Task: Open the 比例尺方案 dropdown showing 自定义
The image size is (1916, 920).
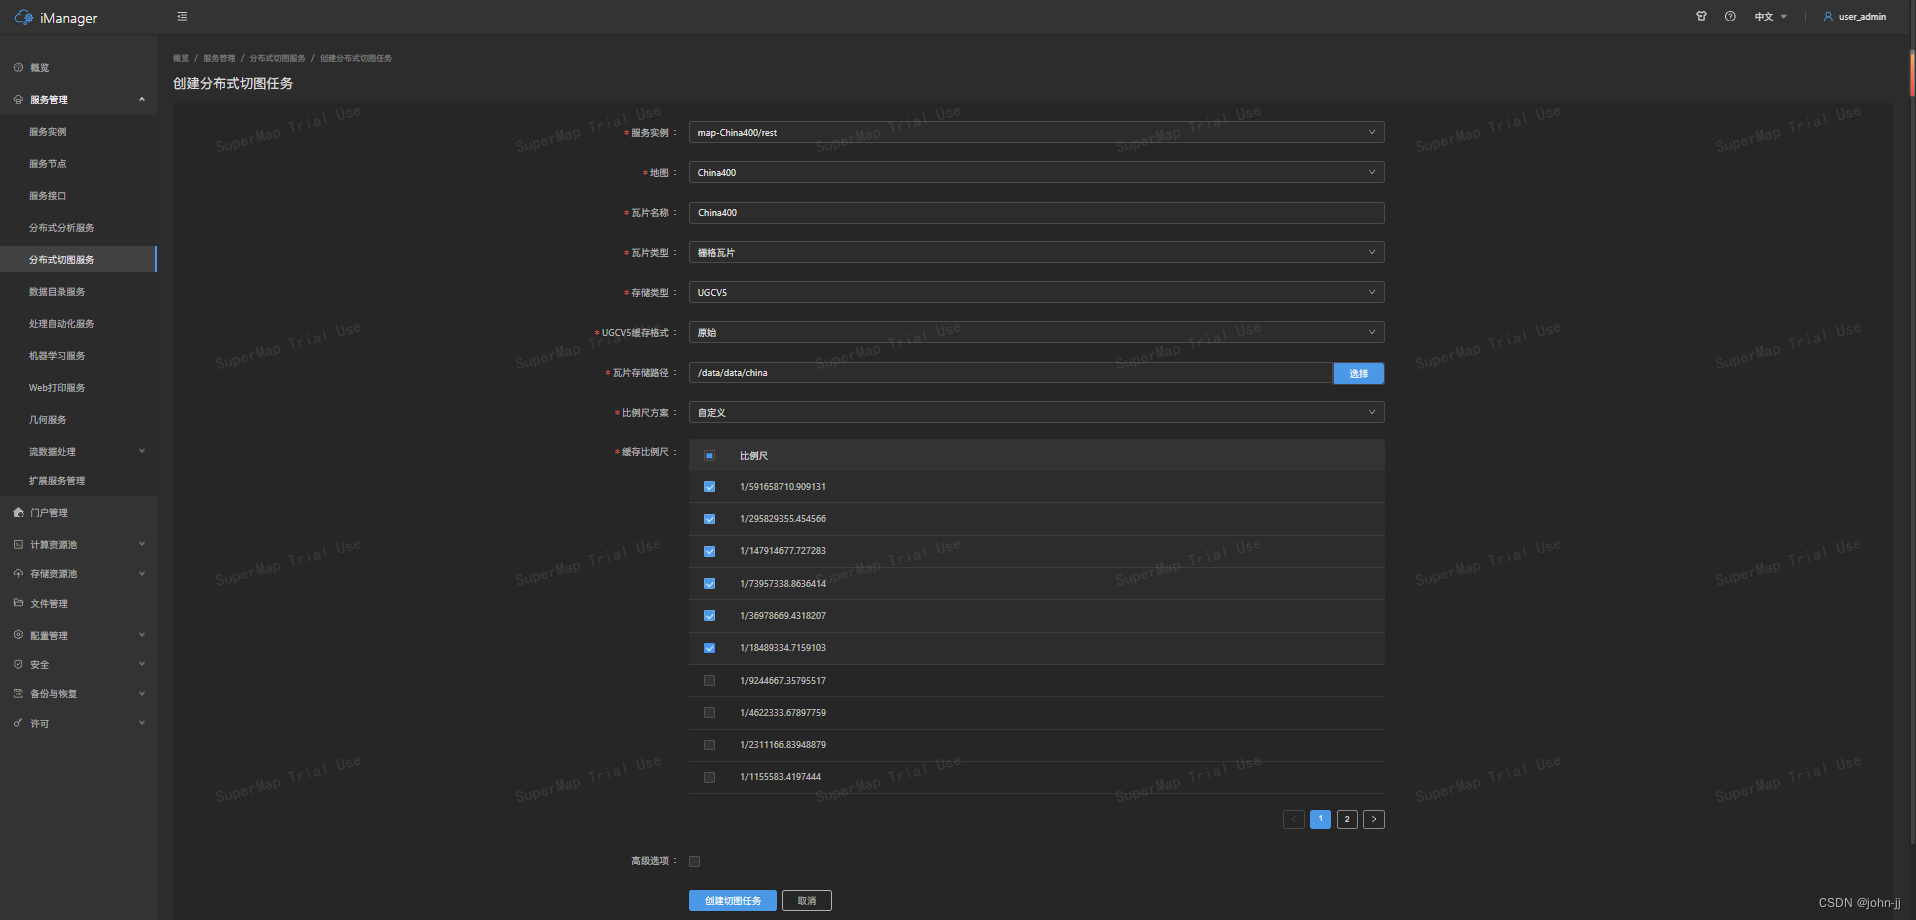Action: point(1036,412)
